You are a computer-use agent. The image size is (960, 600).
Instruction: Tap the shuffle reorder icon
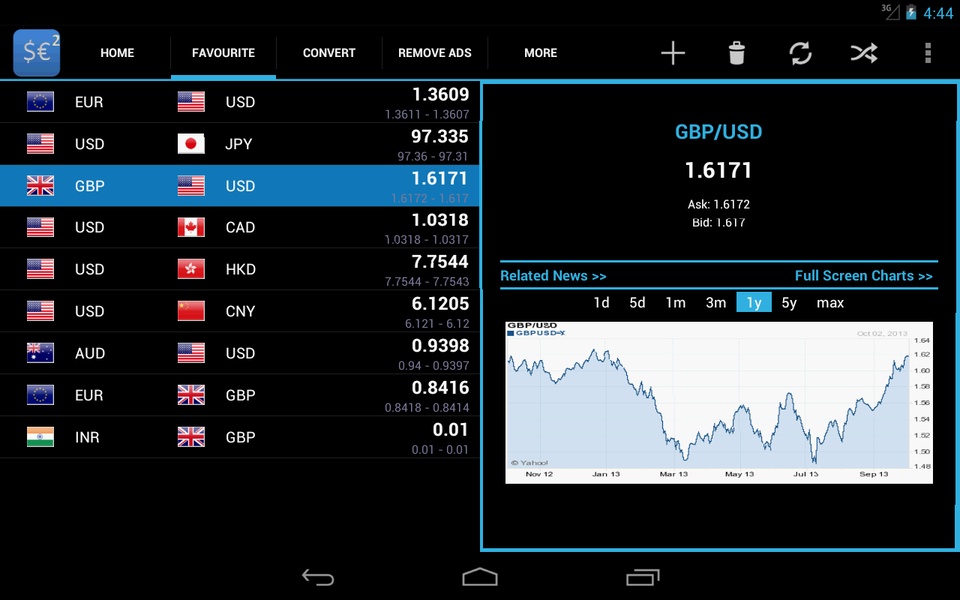click(864, 53)
